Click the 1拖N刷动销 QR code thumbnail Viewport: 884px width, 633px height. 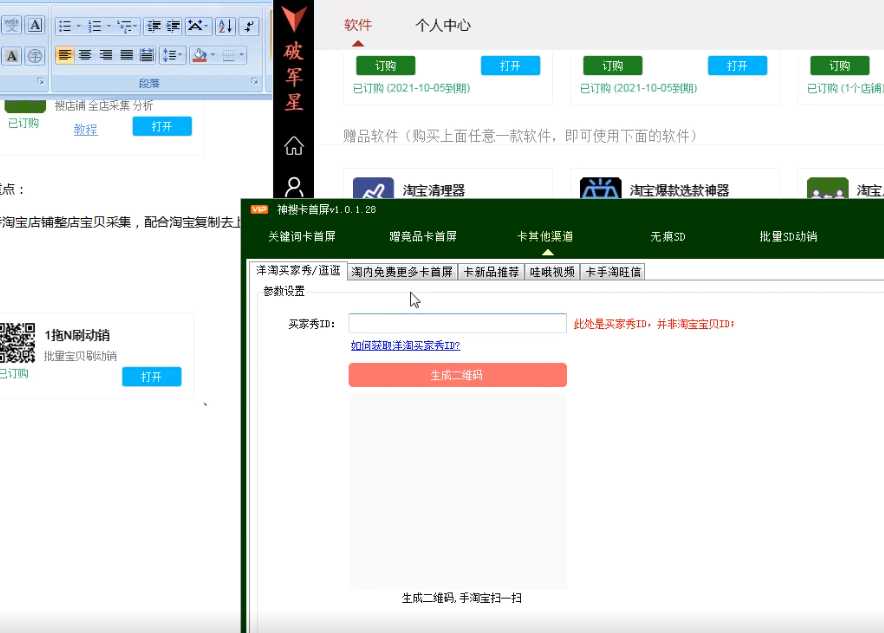(17, 343)
